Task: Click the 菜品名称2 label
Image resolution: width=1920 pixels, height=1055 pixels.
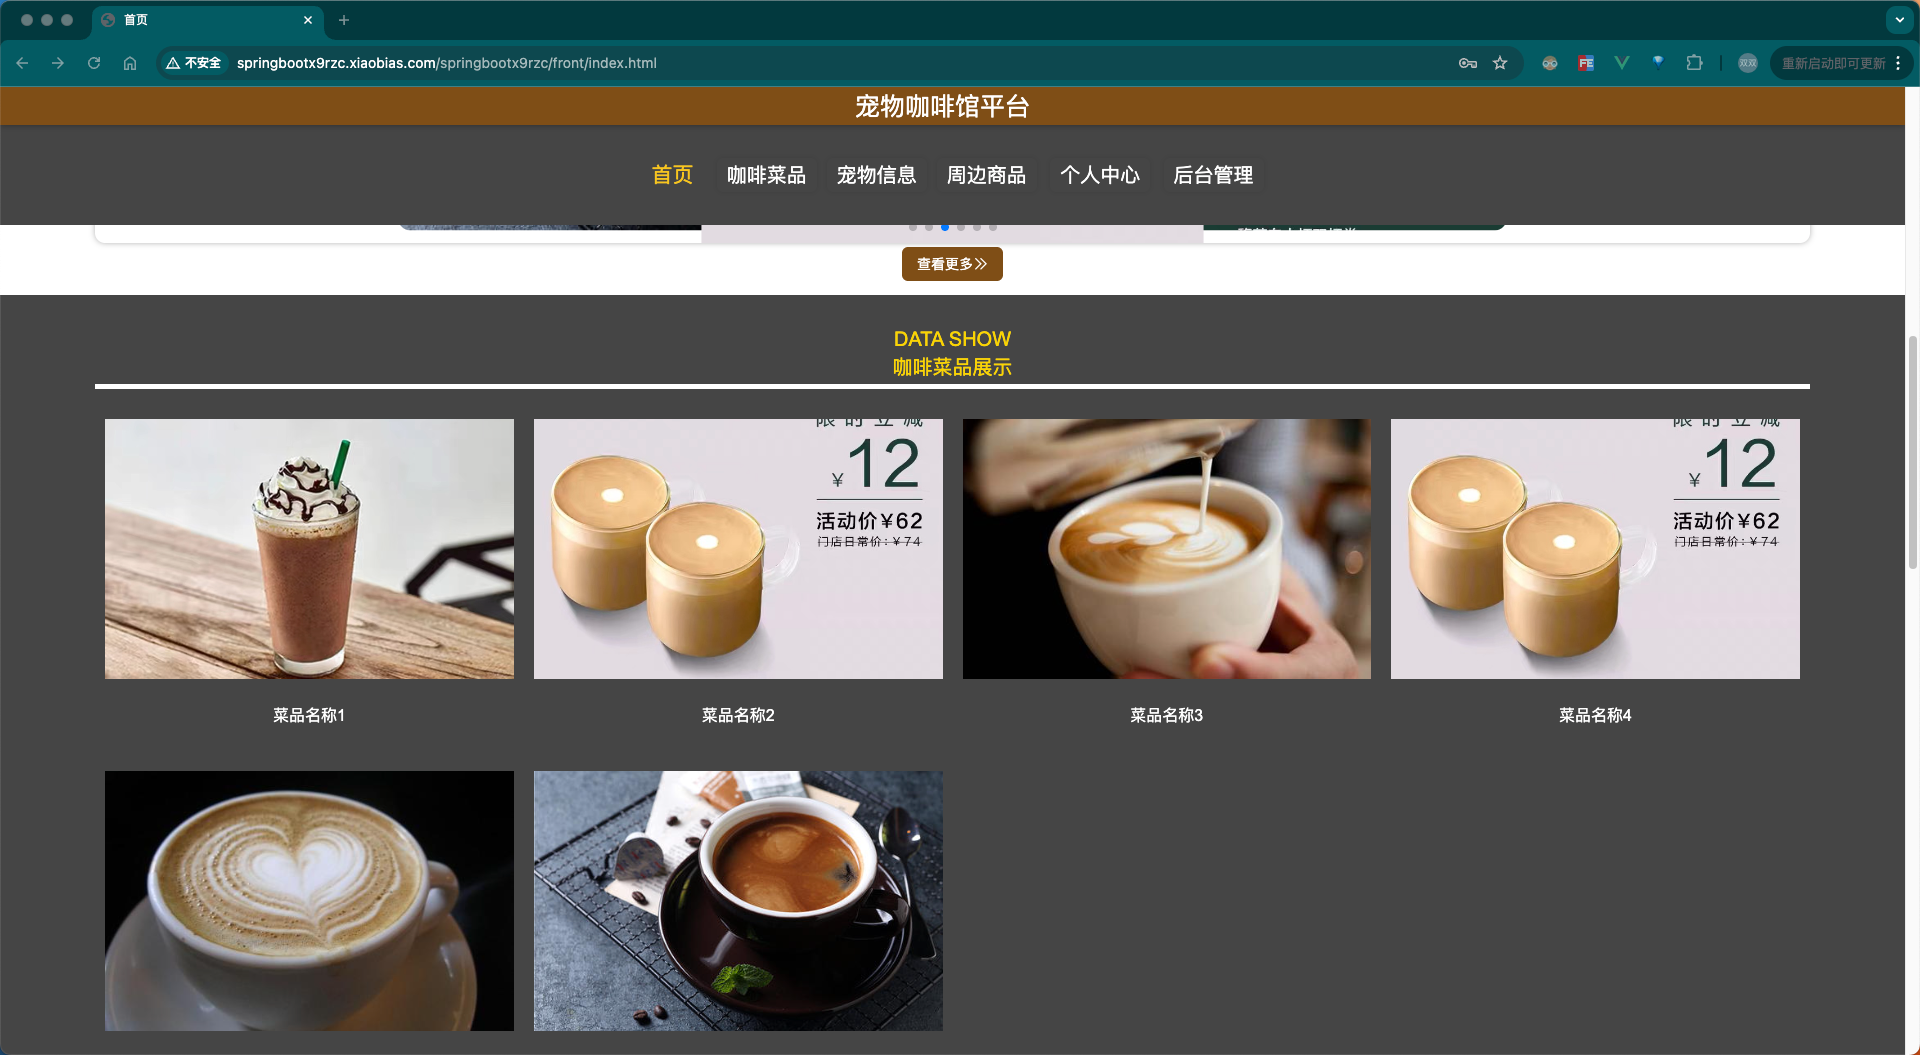Action: pos(738,715)
